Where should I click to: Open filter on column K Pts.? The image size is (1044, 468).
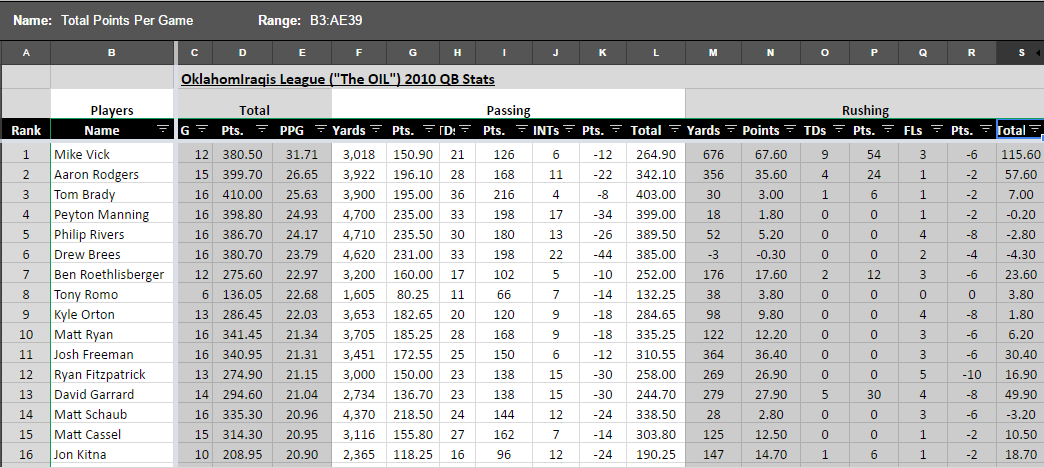(x=615, y=130)
